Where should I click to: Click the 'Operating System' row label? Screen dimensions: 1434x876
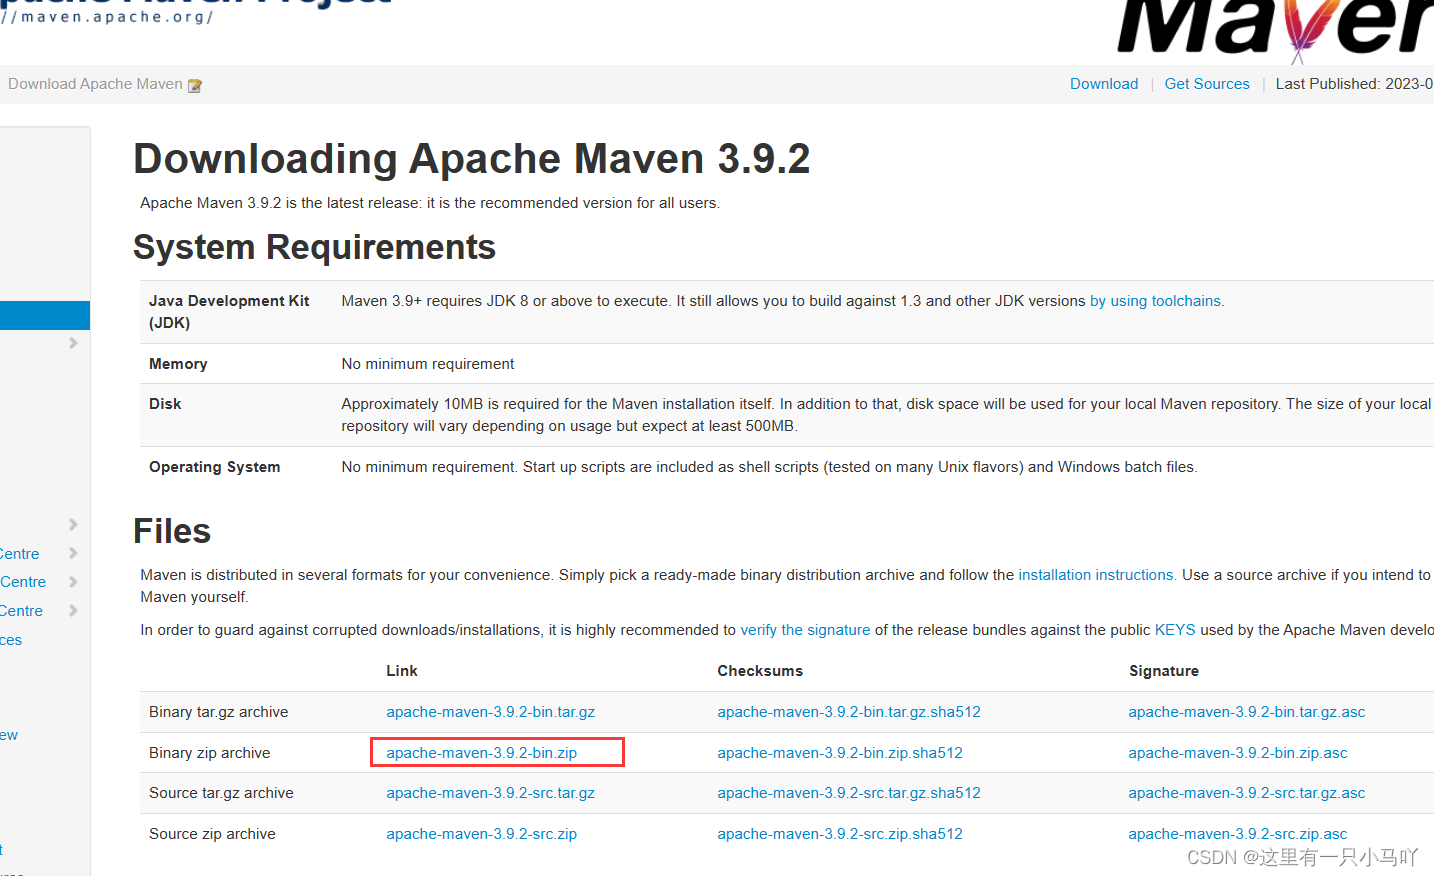coord(215,467)
